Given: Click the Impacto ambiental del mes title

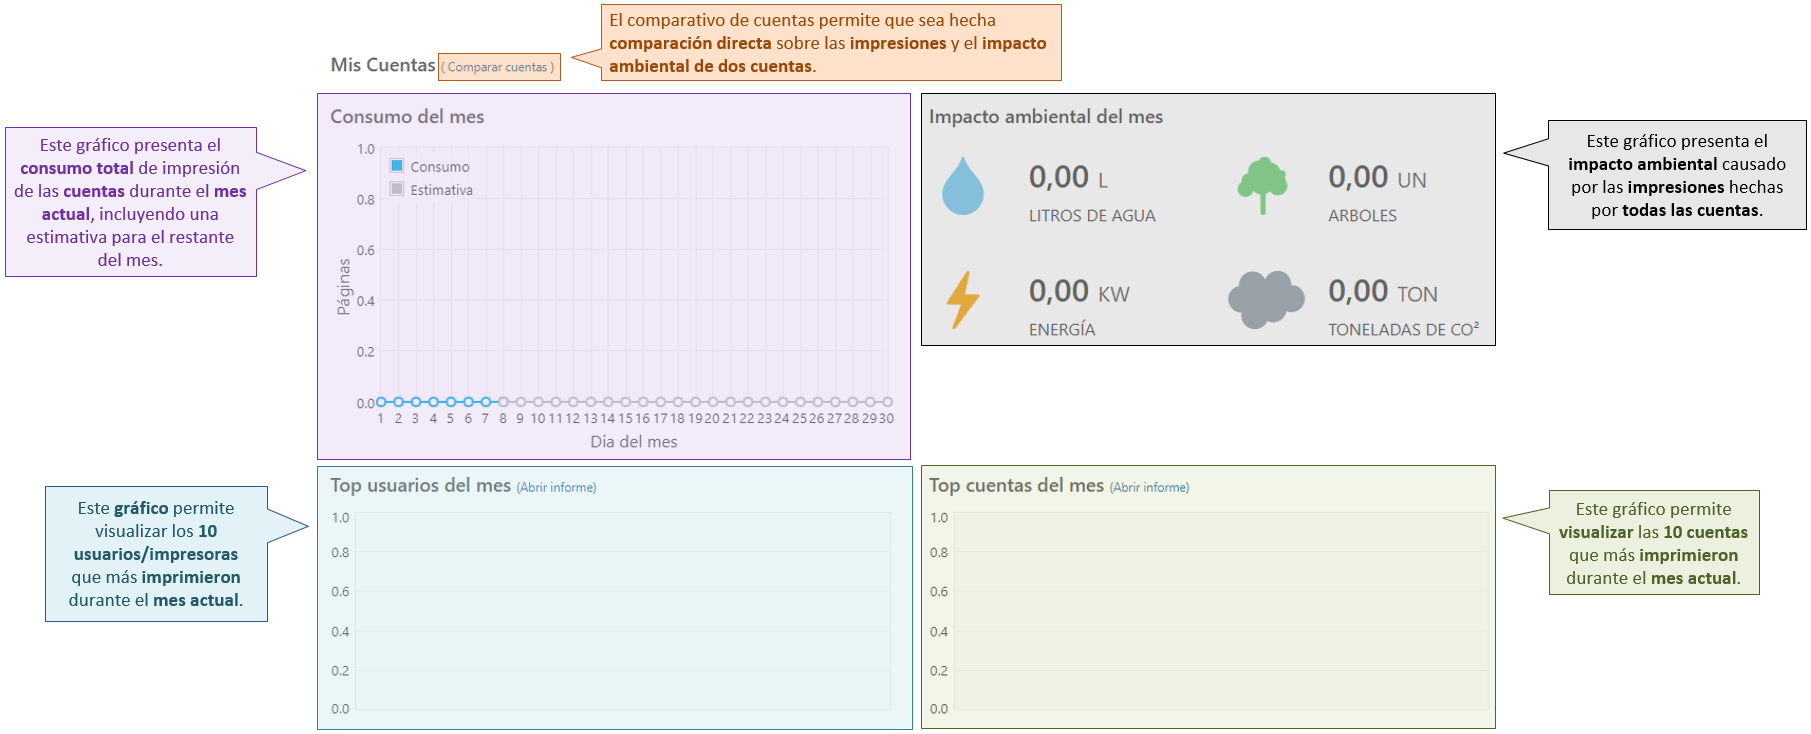Looking at the screenshot, I should coord(1045,117).
